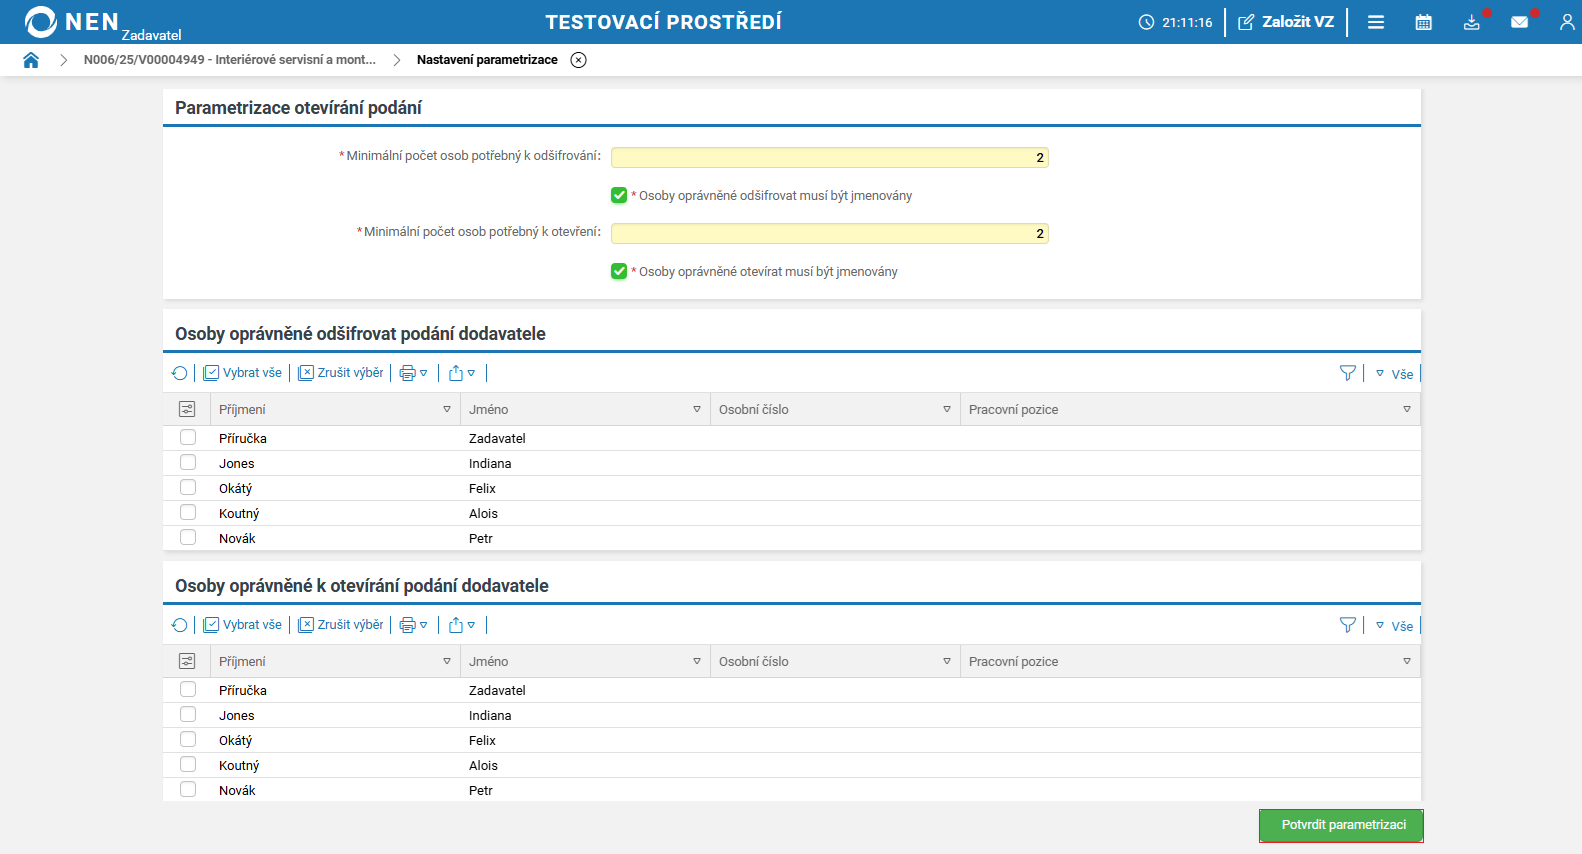Refresh the decryption persons table
This screenshot has width=1582, height=854.
pyautogui.click(x=180, y=373)
